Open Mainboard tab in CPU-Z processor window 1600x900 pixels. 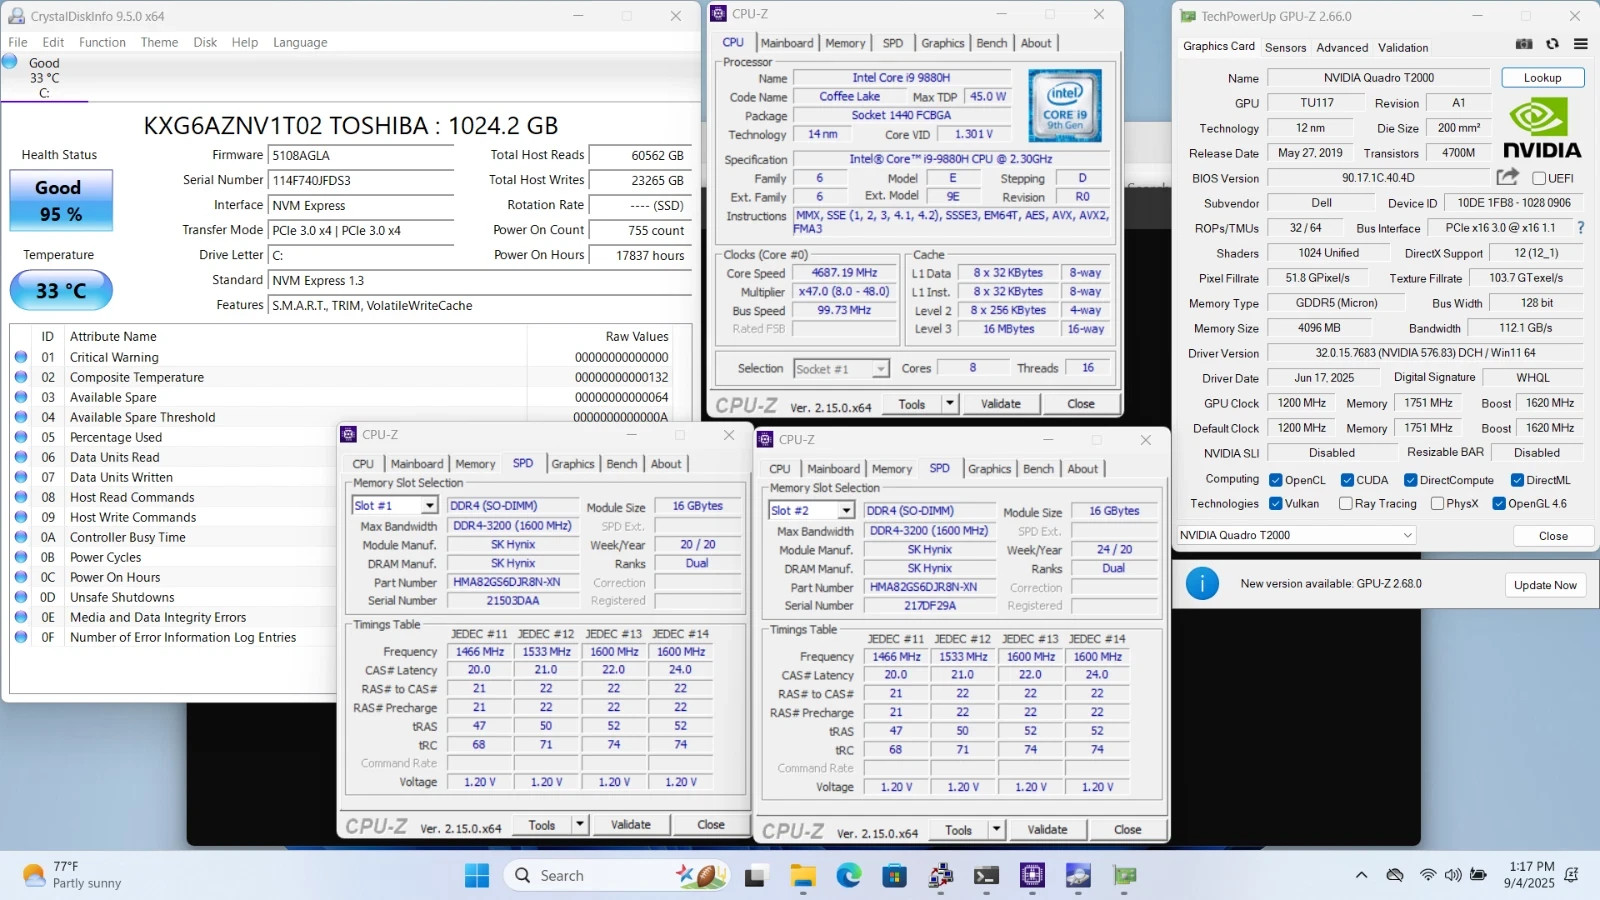point(787,43)
